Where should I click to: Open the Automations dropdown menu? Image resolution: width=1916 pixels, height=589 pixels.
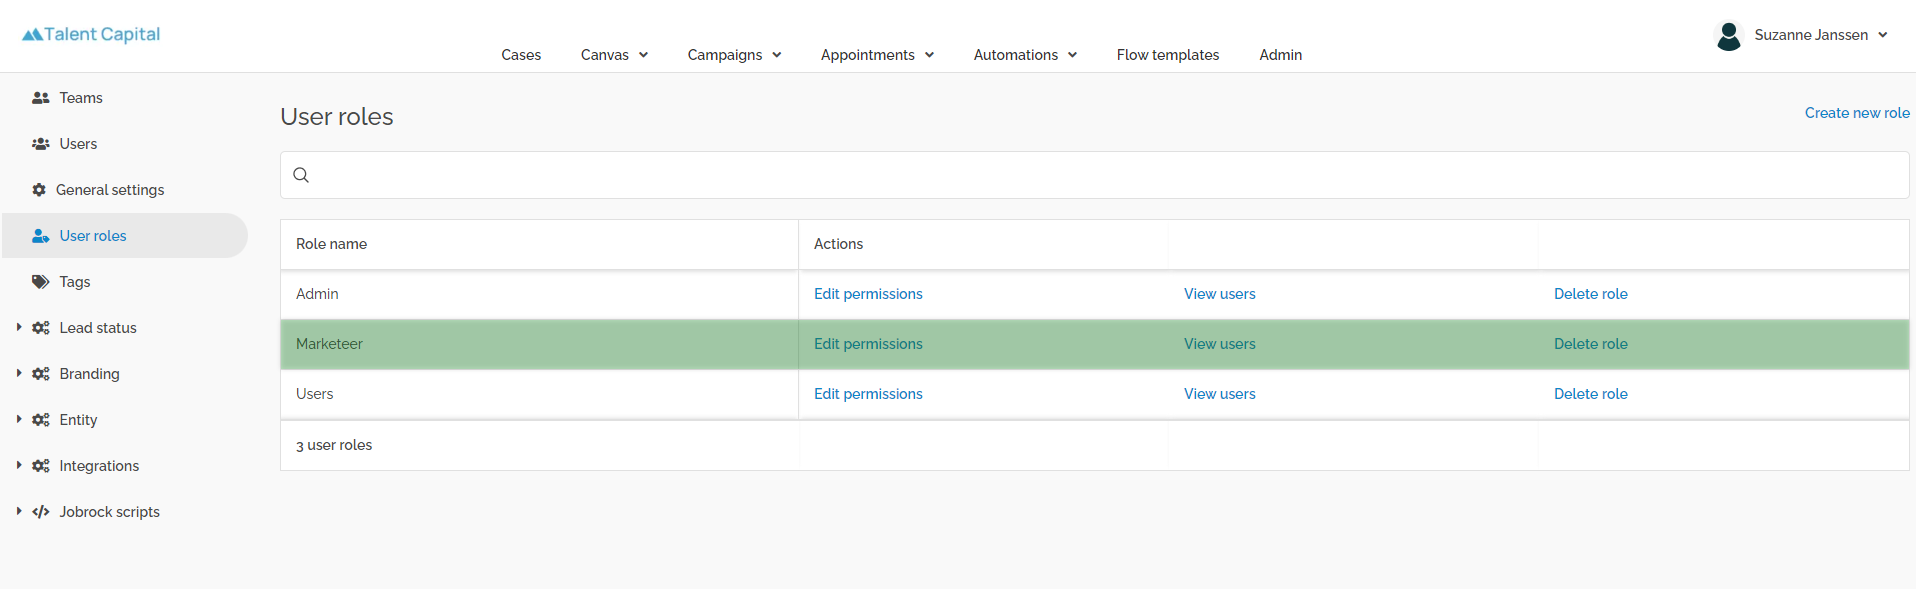click(x=1025, y=55)
